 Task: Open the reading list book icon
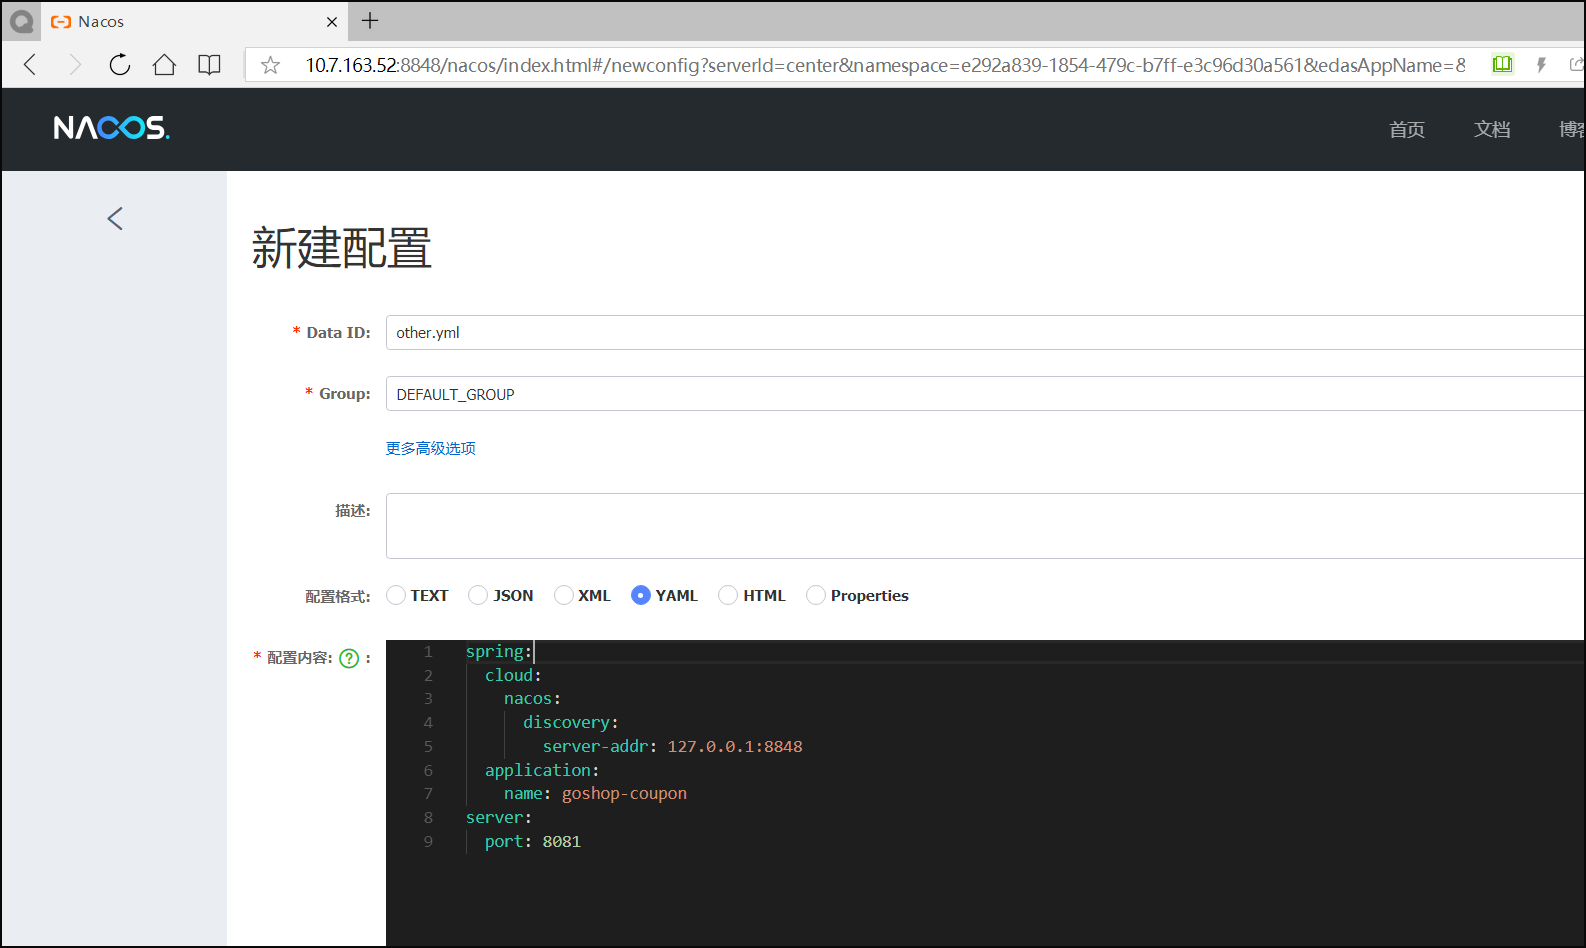coord(209,65)
